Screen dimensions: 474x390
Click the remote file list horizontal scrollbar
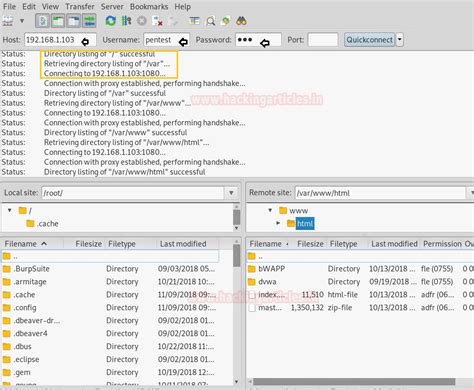354,382
